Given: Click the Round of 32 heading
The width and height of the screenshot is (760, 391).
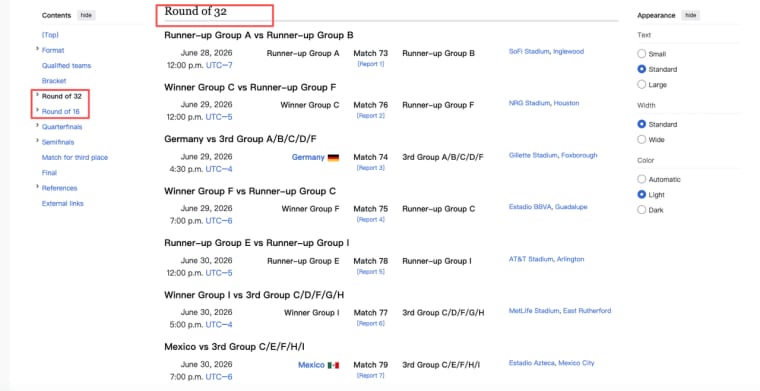Looking at the screenshot, I should 195,11.
